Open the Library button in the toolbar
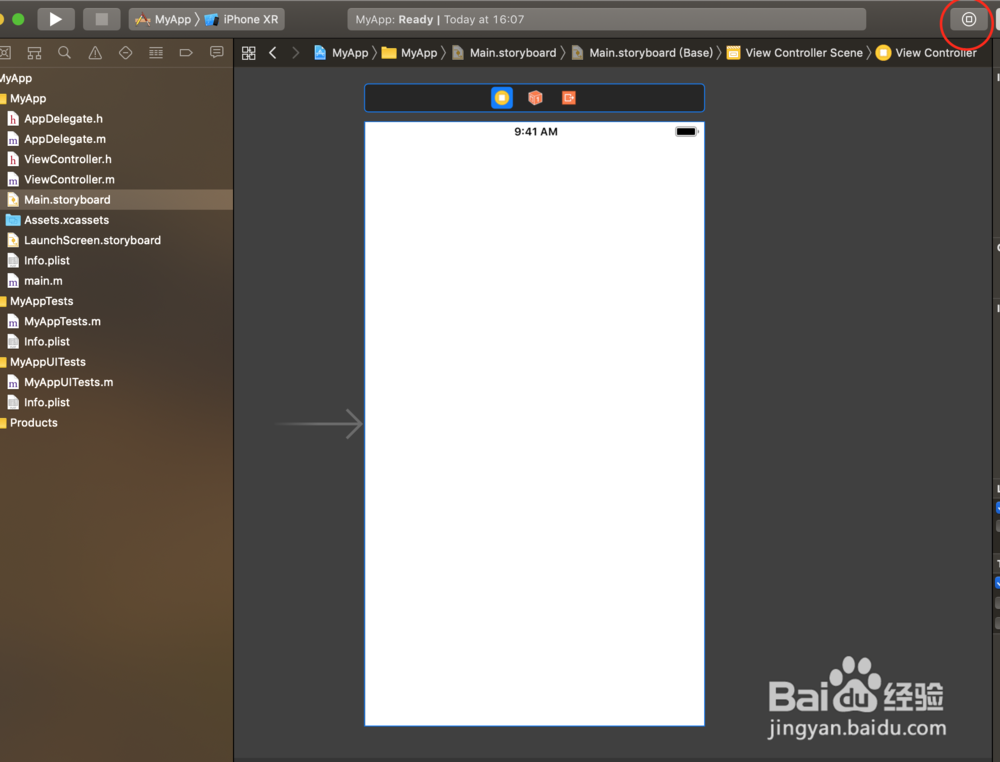Viewport: 1000px width, 762px height. pos(968,19)
